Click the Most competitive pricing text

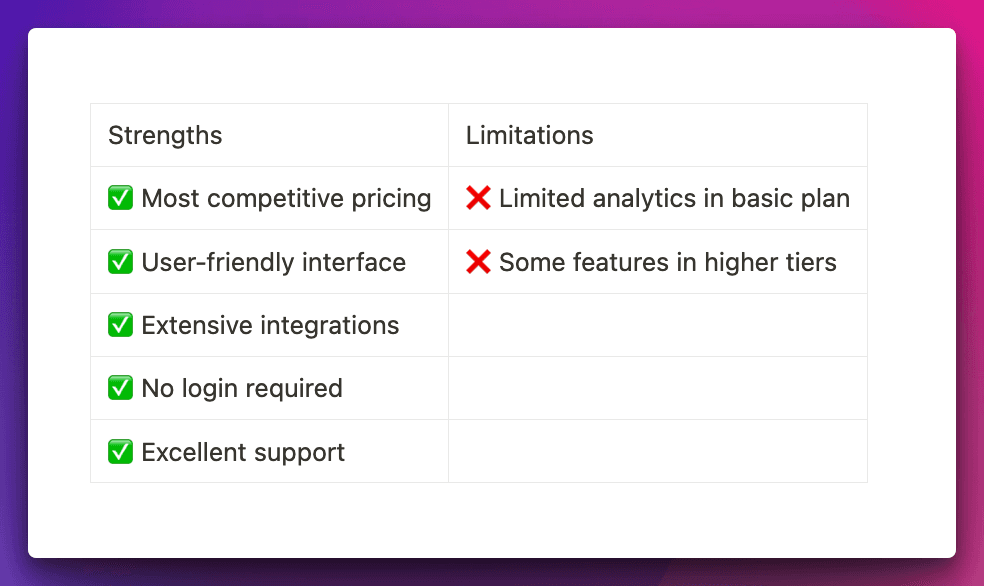286,198
